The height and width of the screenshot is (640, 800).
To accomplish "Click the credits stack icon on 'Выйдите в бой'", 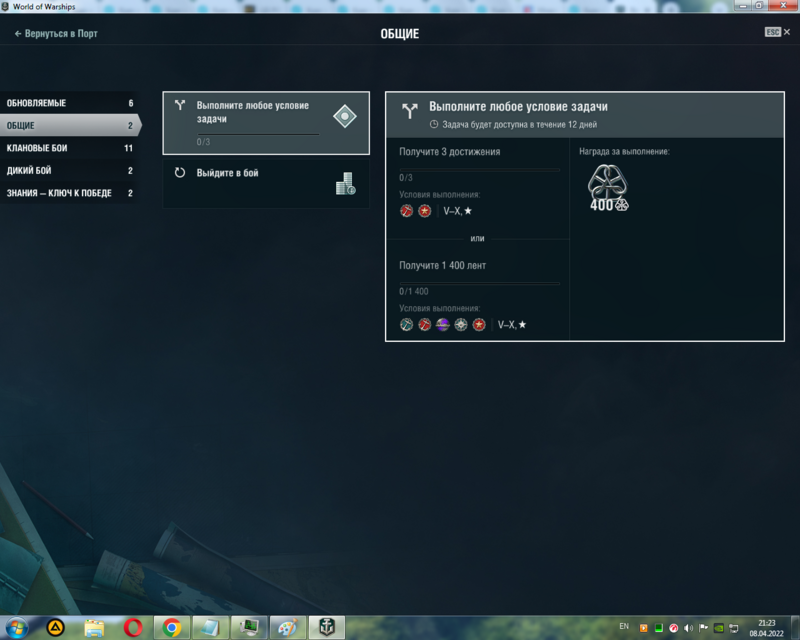I will tap(345, 183).
